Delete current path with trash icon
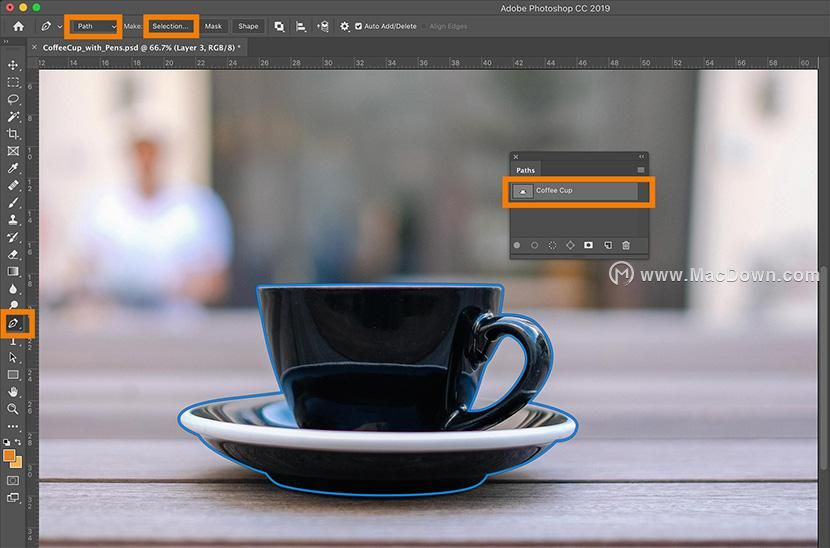 click(626, 245)
